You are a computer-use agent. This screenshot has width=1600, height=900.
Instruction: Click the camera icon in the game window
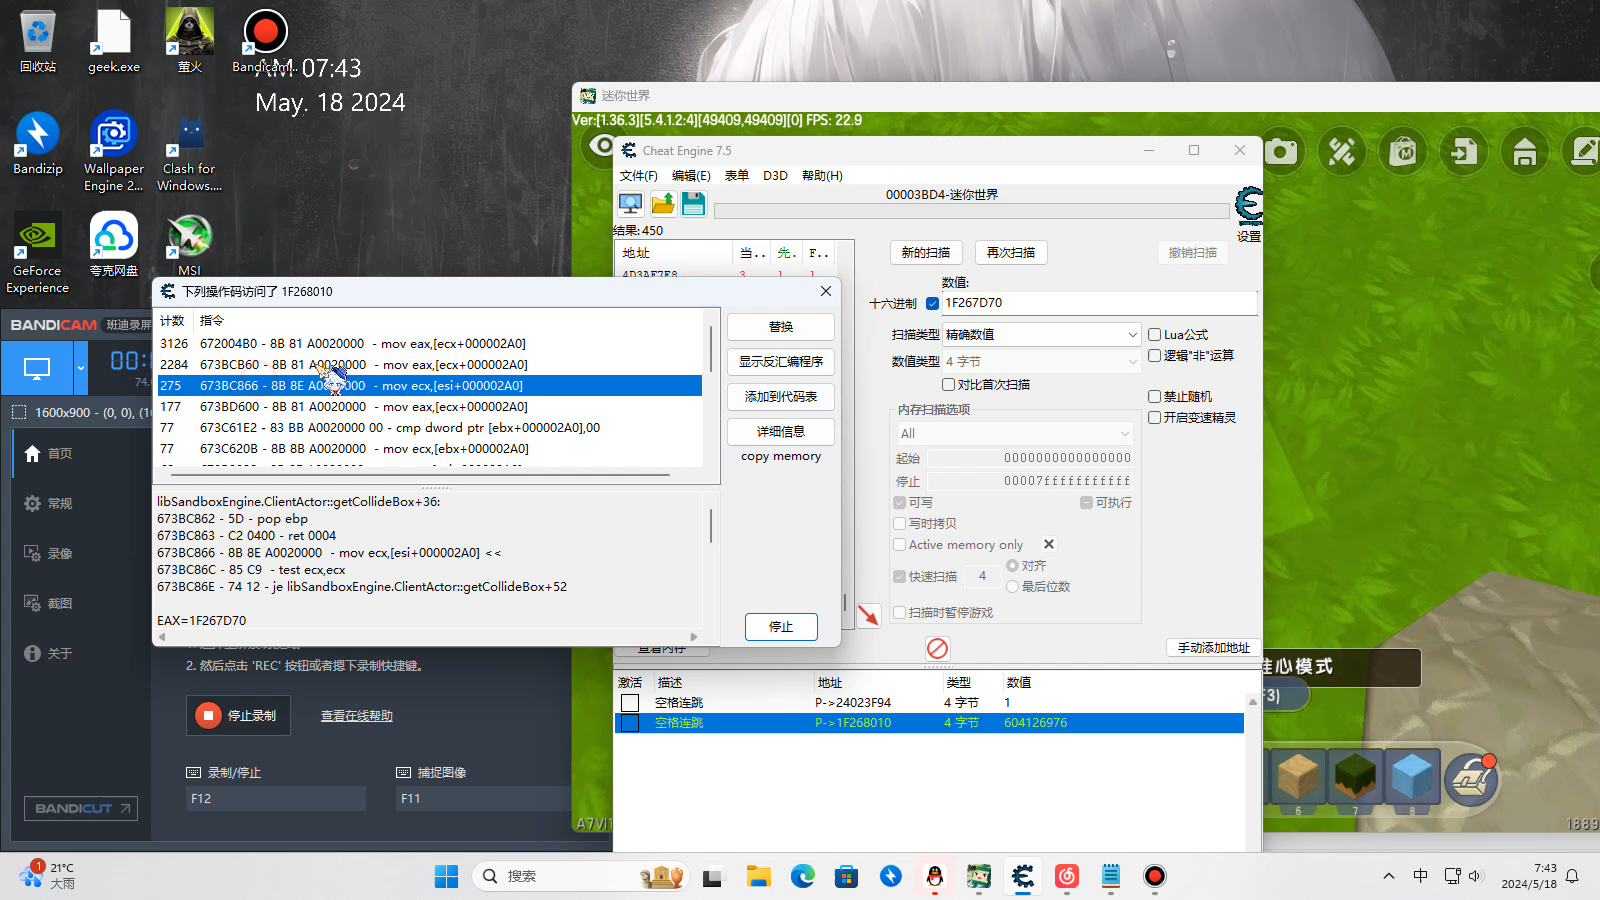1281,152
